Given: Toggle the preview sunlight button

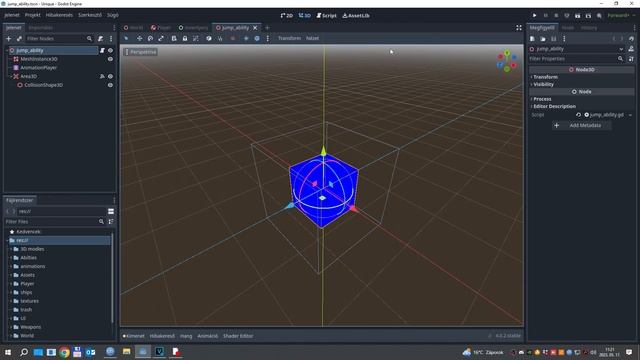Looking at the screenshot, I should 246,38.
